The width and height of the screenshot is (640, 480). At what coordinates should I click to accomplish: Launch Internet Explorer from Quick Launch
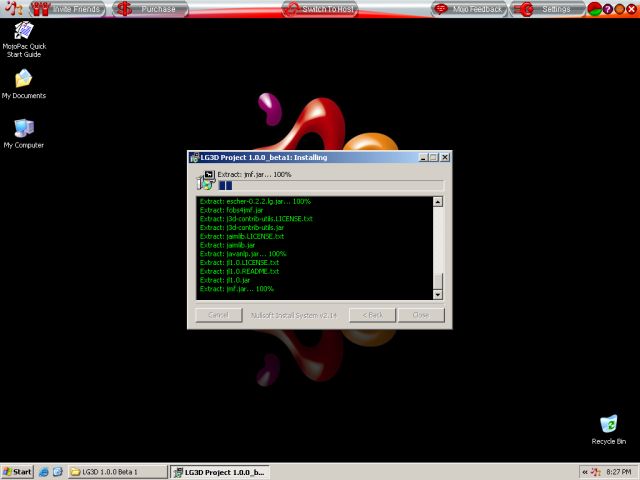(44, 471)
